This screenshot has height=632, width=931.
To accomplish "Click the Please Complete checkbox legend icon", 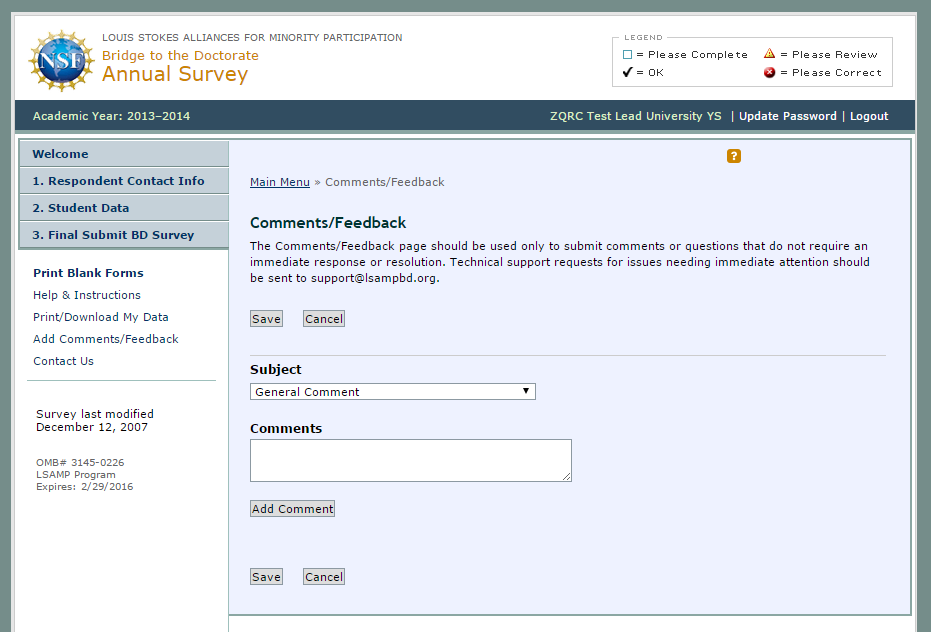I will tap(627, 55).
